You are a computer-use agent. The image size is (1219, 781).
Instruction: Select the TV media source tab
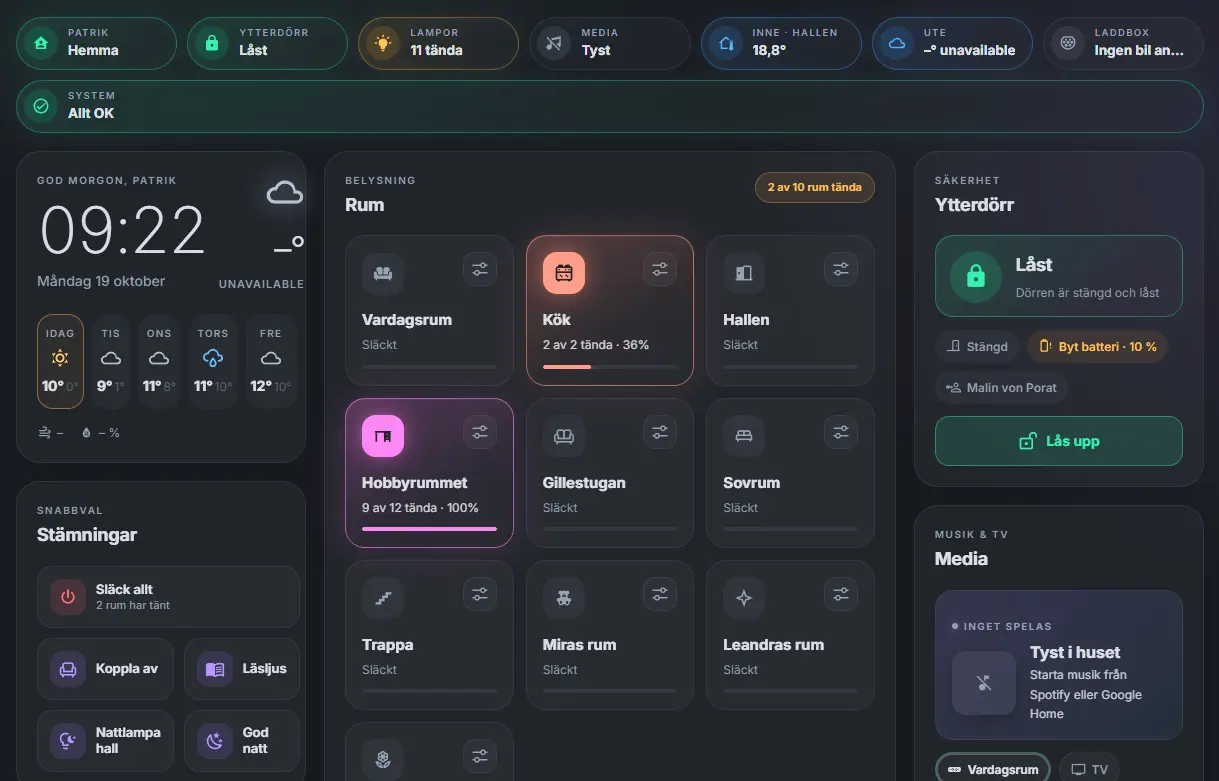1089,770
